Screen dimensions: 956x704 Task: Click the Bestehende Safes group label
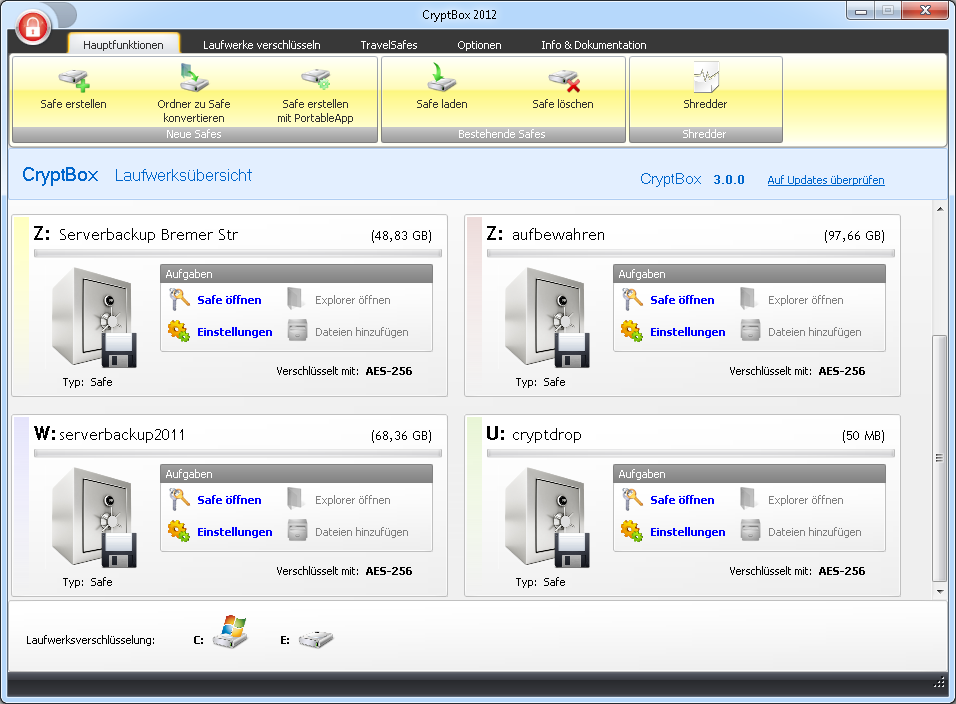pyautogui.click(x=502, y=134)
